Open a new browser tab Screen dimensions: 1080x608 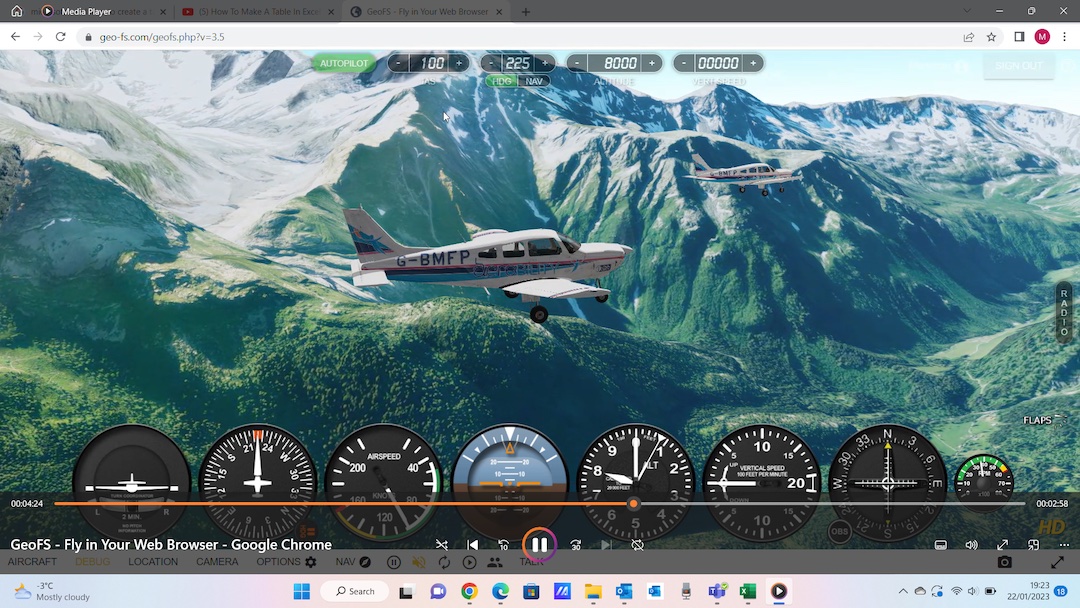526,12
